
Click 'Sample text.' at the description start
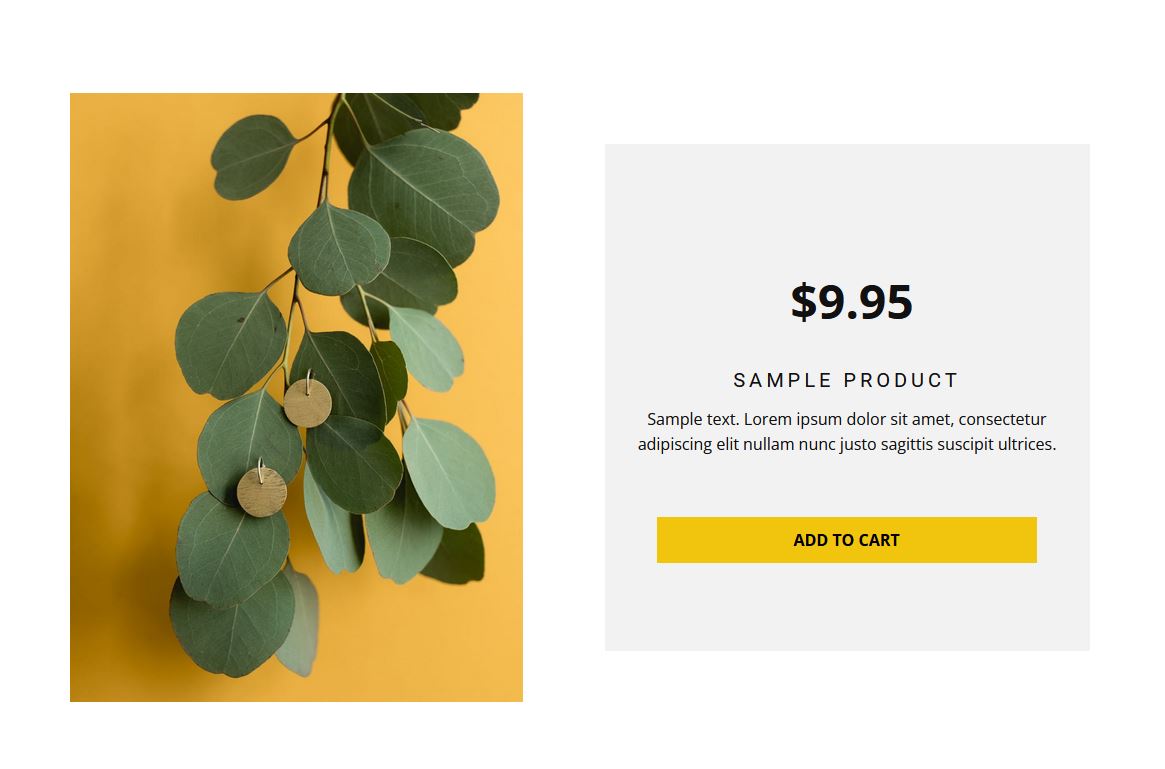tap(693, 419)
